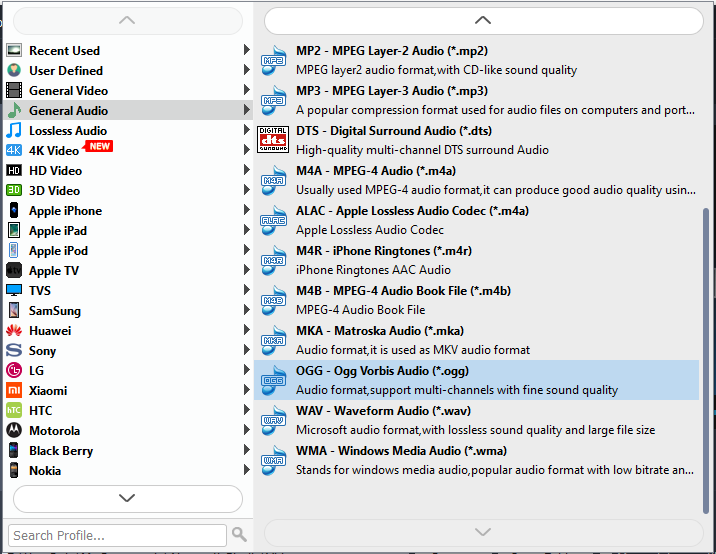The image size is (716, 554).
Task: Open the Black Berry category
Action: (x=128, y=450)
